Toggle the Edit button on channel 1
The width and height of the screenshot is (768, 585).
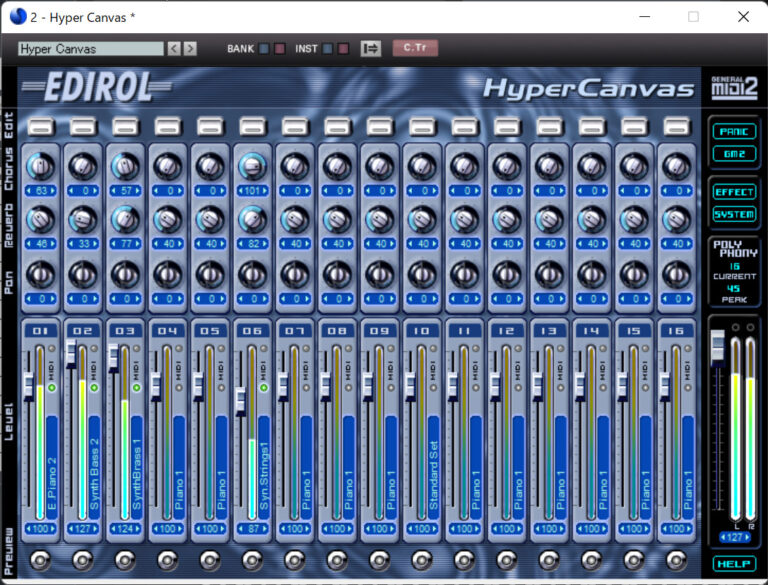point(40,125)
